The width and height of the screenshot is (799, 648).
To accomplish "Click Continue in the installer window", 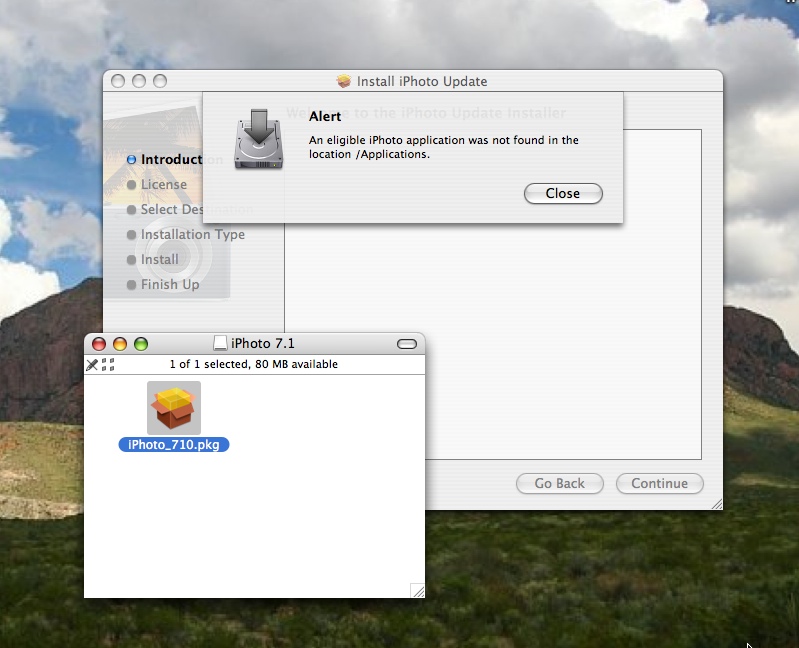I will [659, 483].
